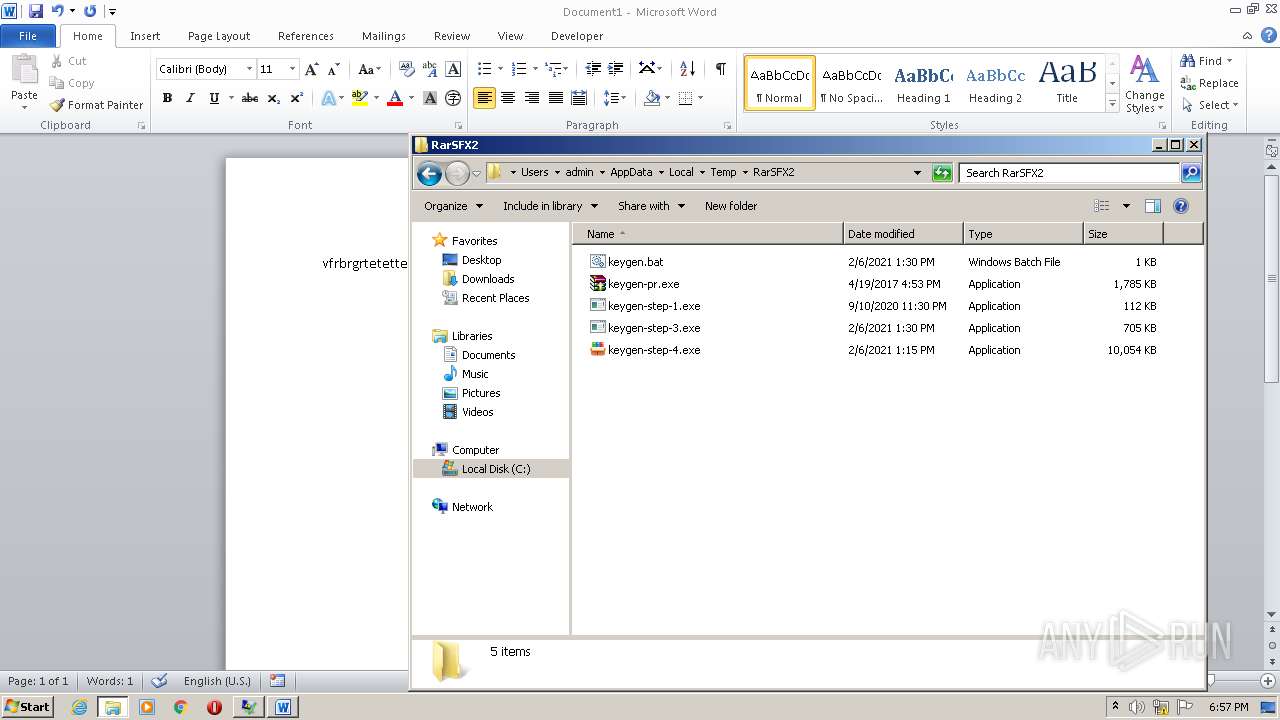Open the Font name dropdown
The height and width of the screenshot is (720, 1280).
(x=249, y=69)
